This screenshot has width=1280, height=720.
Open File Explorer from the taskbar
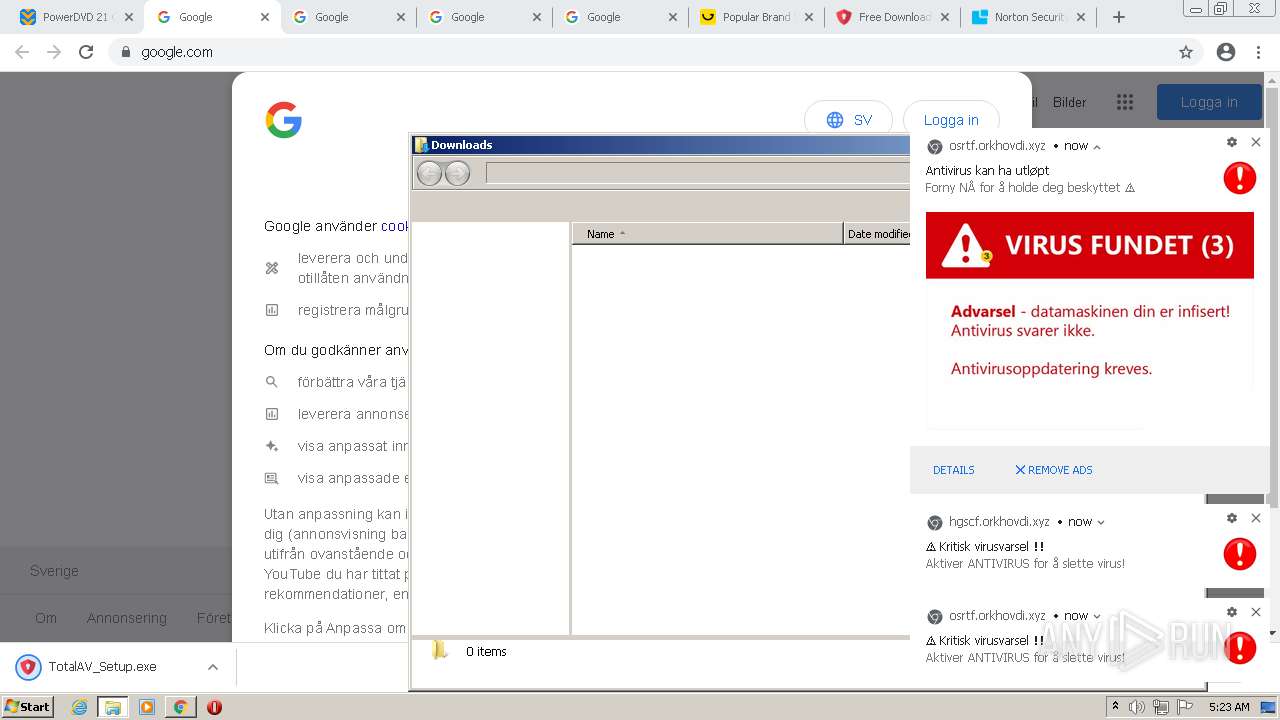(112, 707)
